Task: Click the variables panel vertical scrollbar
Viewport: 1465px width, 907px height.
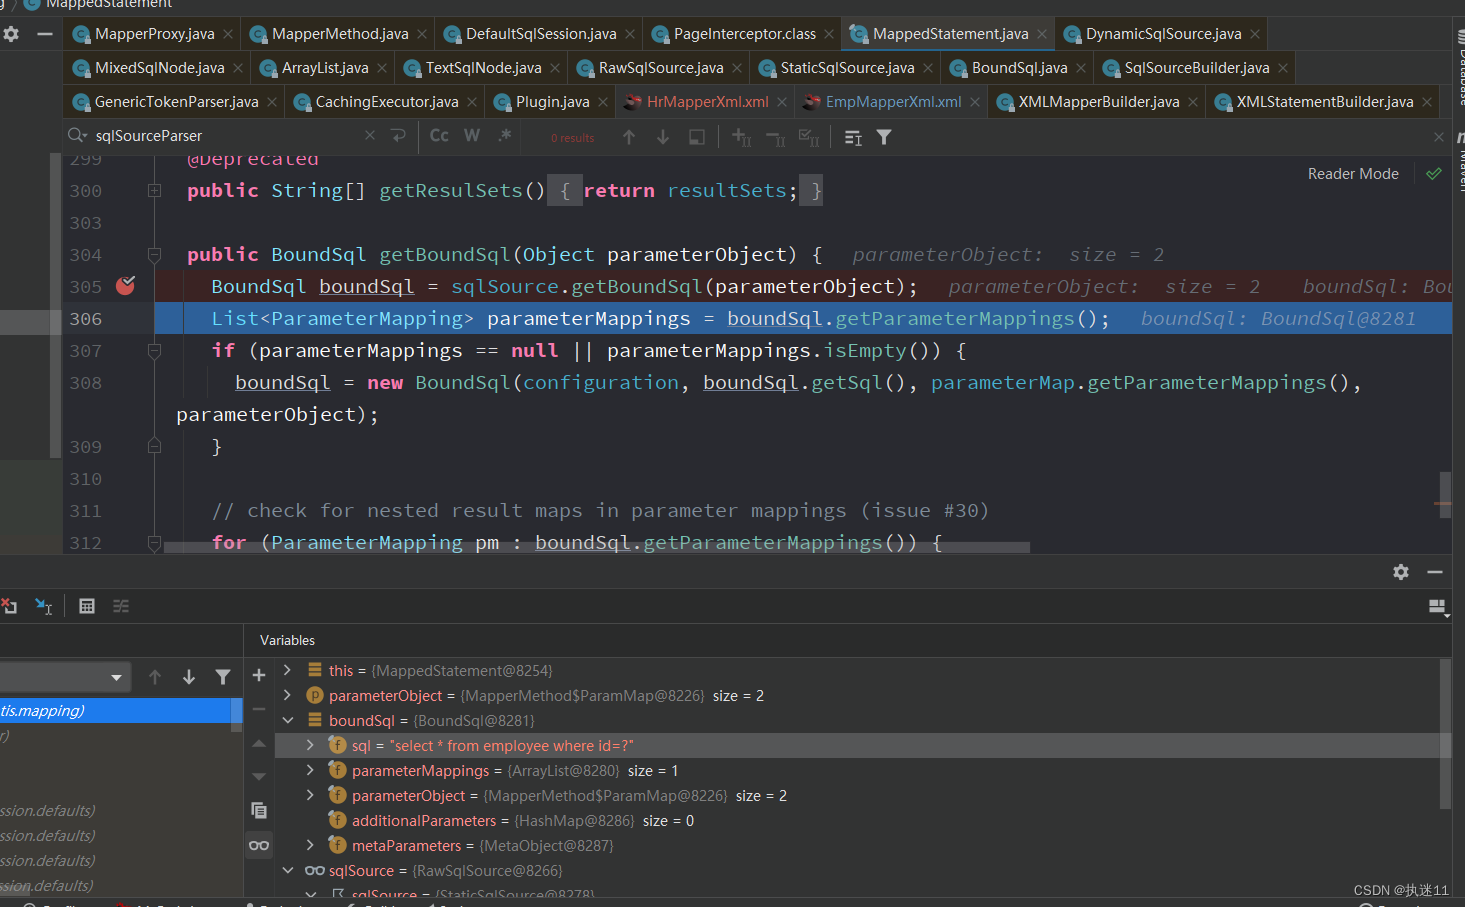Action: tap(1445, 733)
